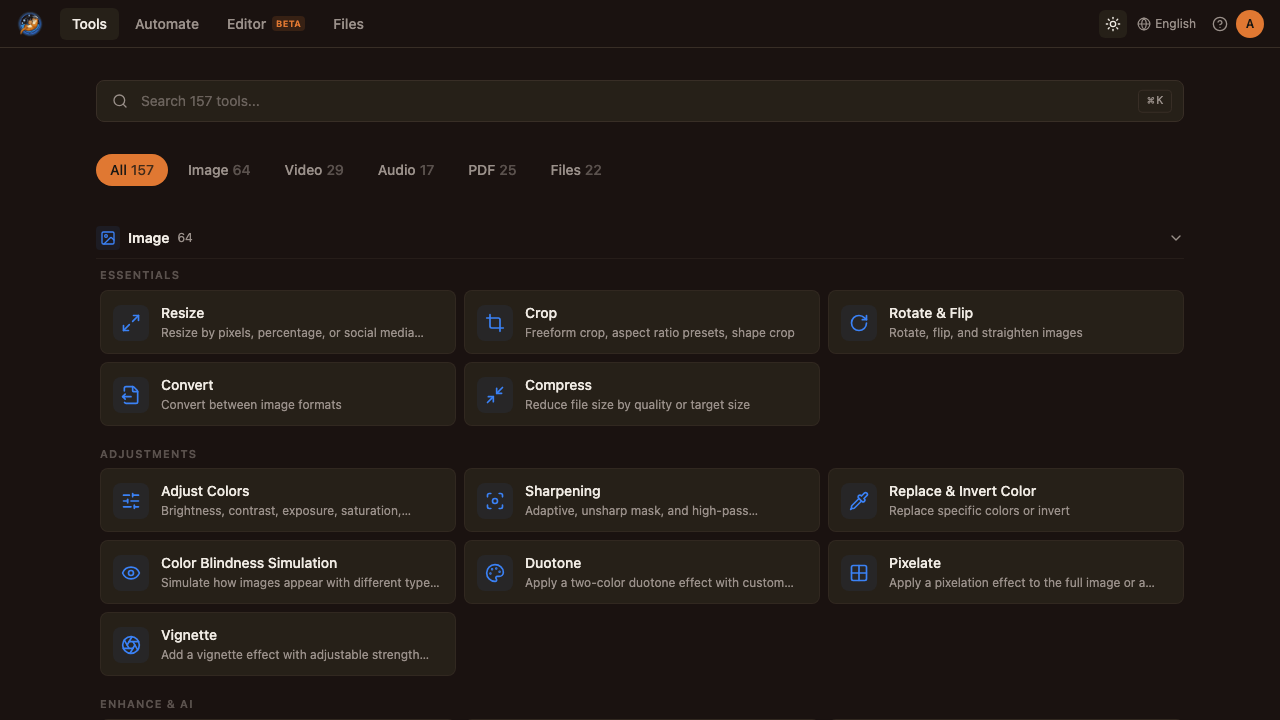Screen dimensions: 1280x720
Task: Click the Convert tool icon
Action: point(131,394)
